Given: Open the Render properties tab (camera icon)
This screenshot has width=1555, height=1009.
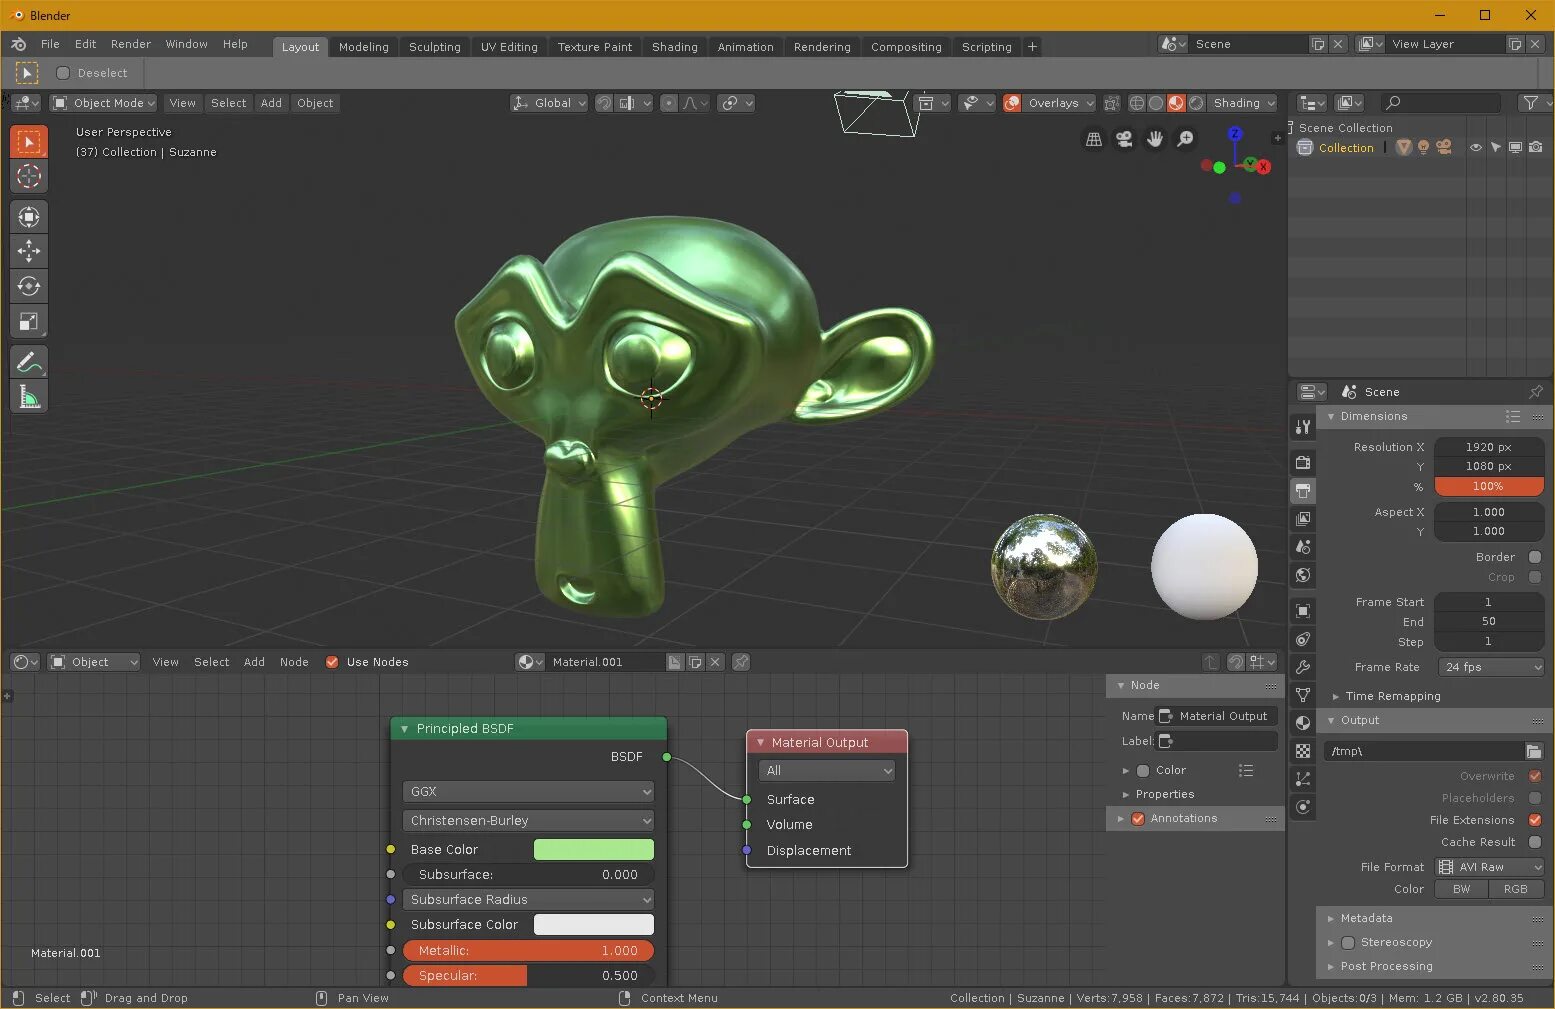Looking at the screenshot, I should [x=1303, y=462].
